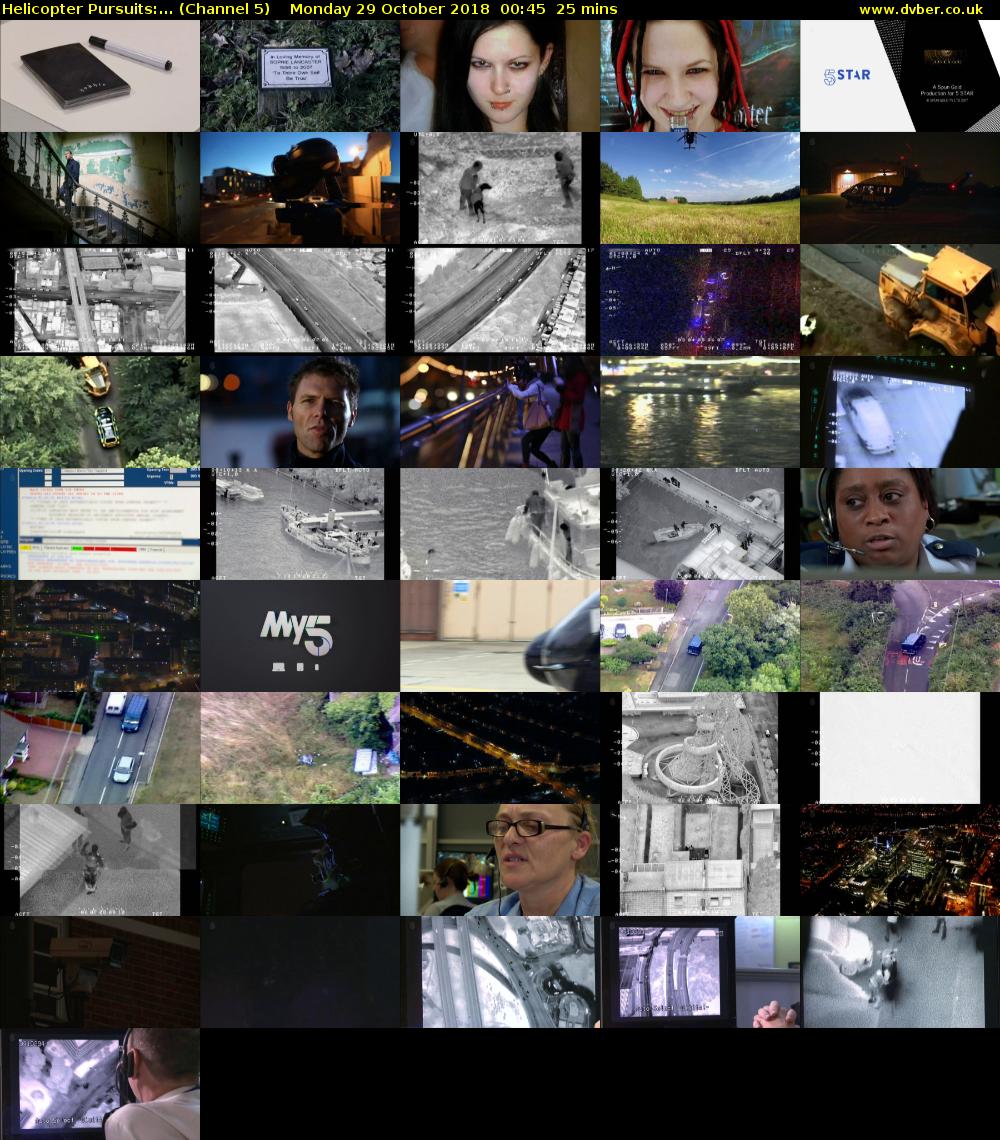Select the notebook and pen thumbnail
The width and height of the screenshot is (1000, 1140).
[100, 76]
